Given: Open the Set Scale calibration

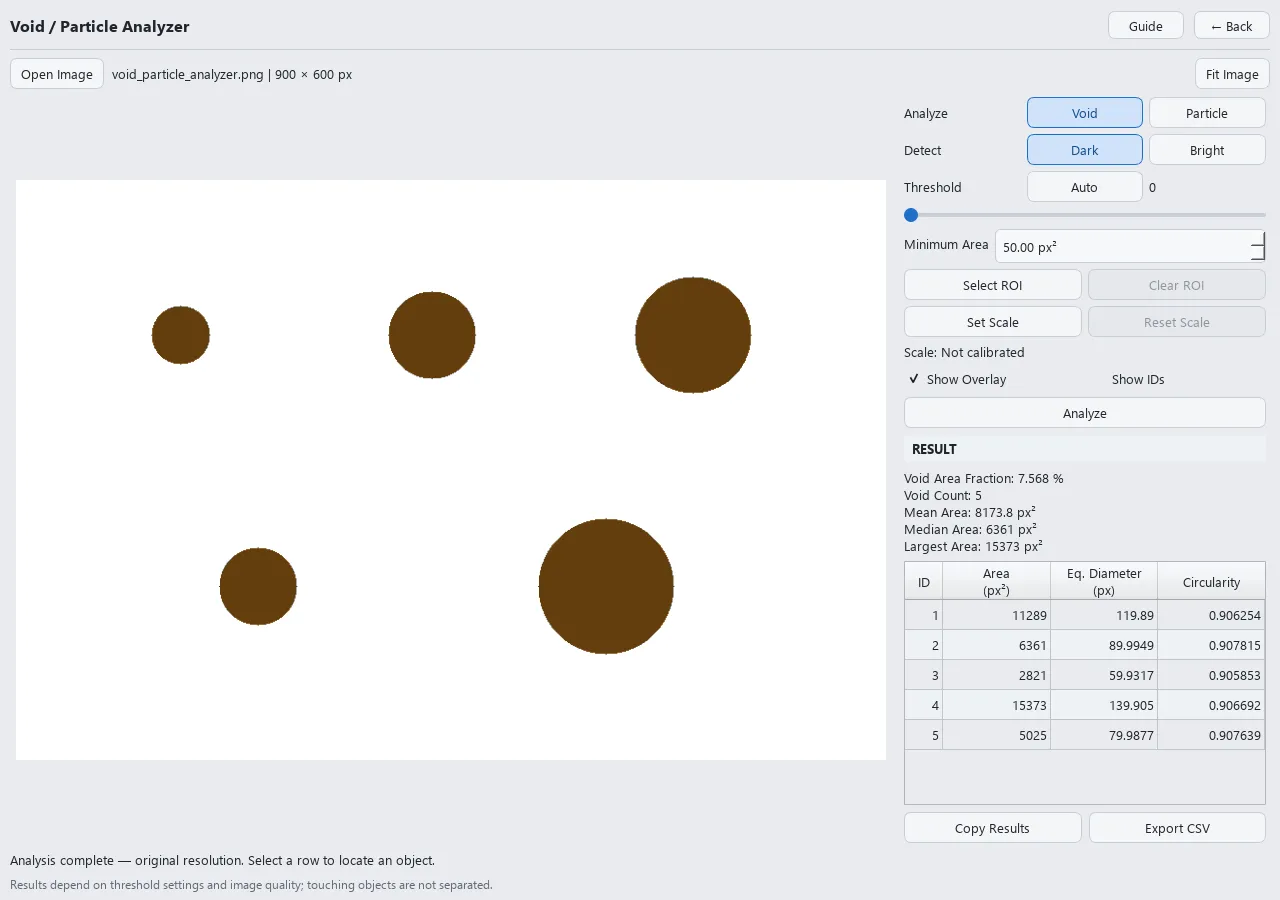Looking at the screenshot, I should 993,322.
